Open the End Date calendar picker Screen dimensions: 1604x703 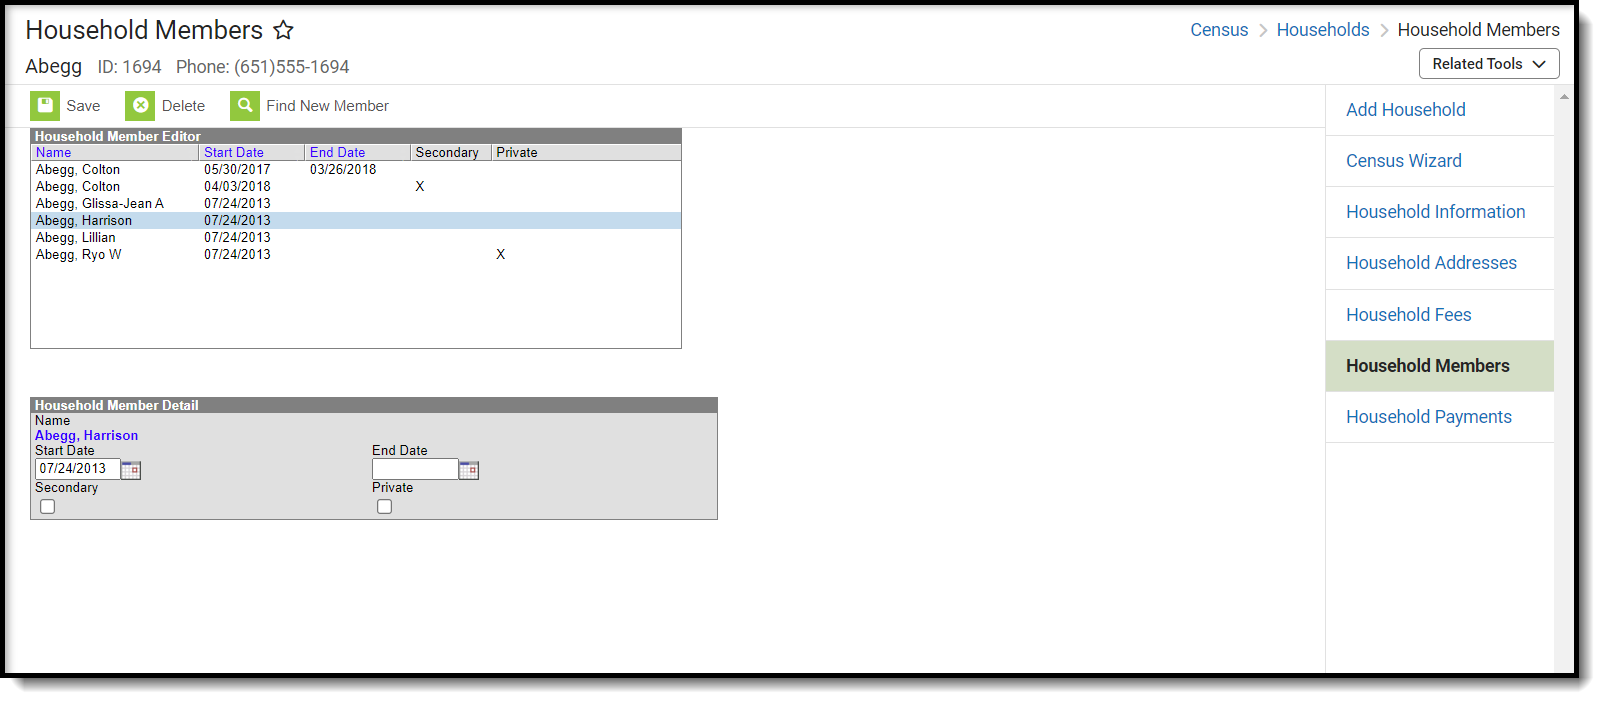tap(469, 470)
